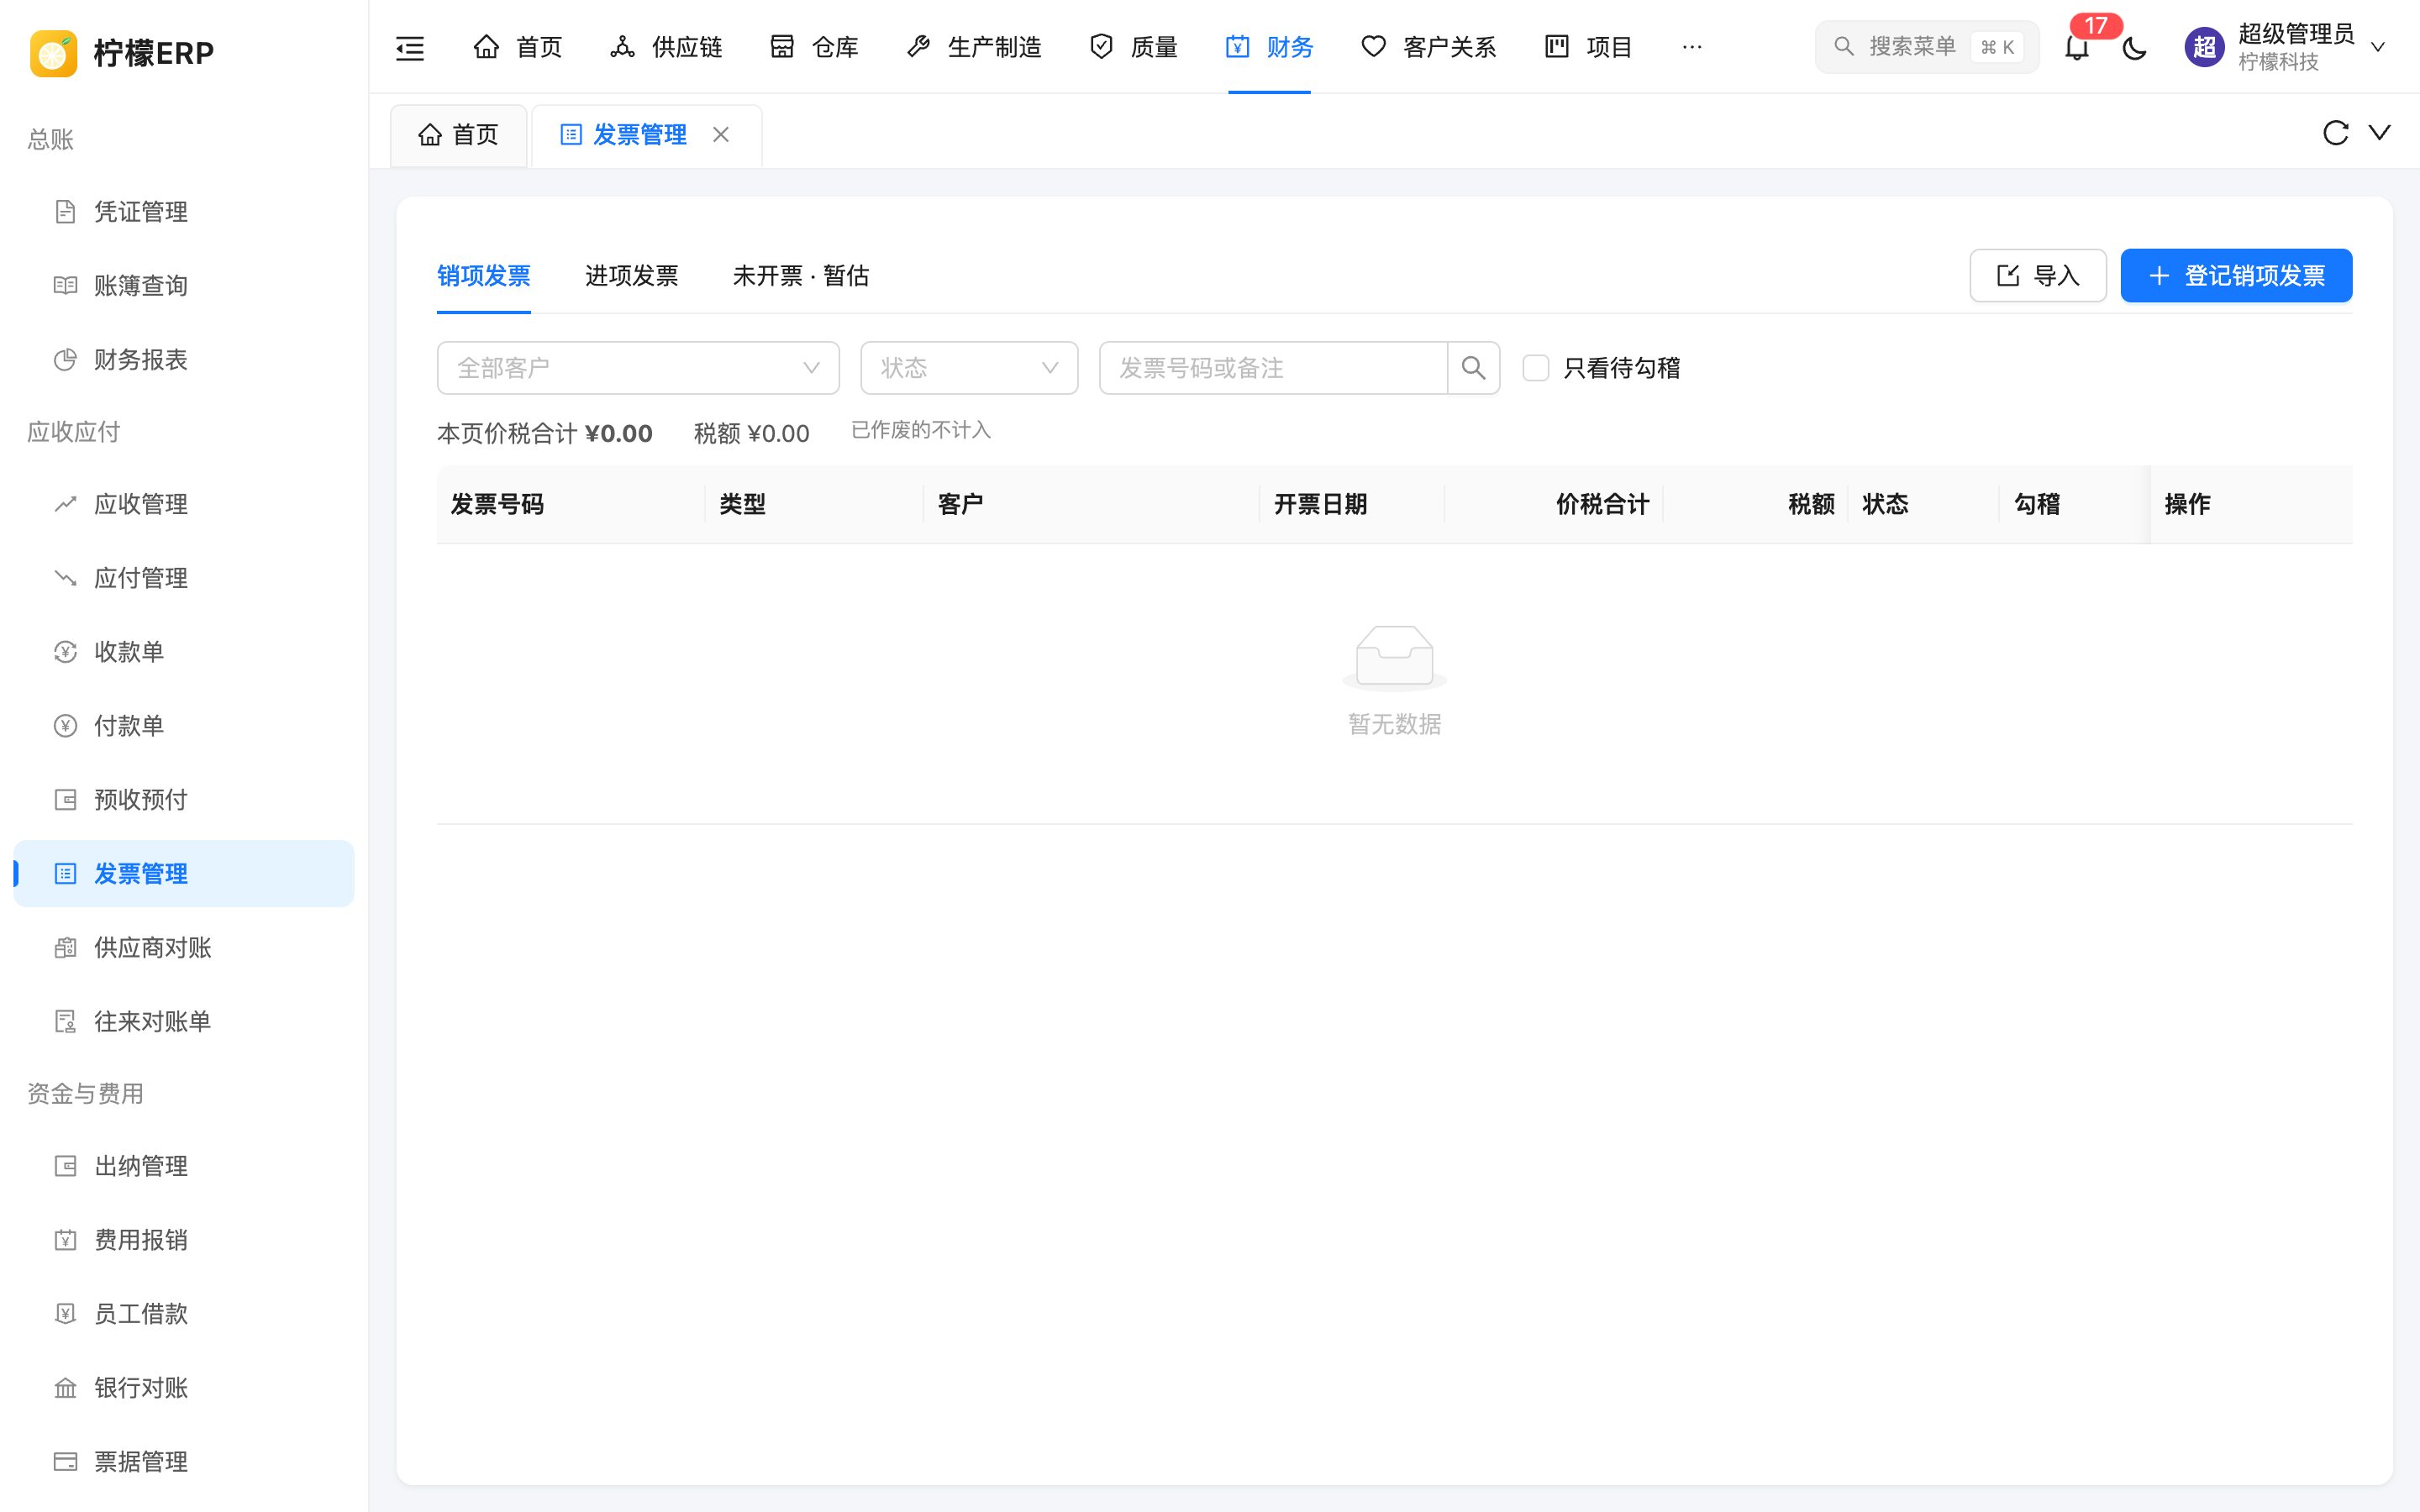Viewport: 2420px width, 1512px height.
Task: Click the 导入 button
Action: 2038,276
